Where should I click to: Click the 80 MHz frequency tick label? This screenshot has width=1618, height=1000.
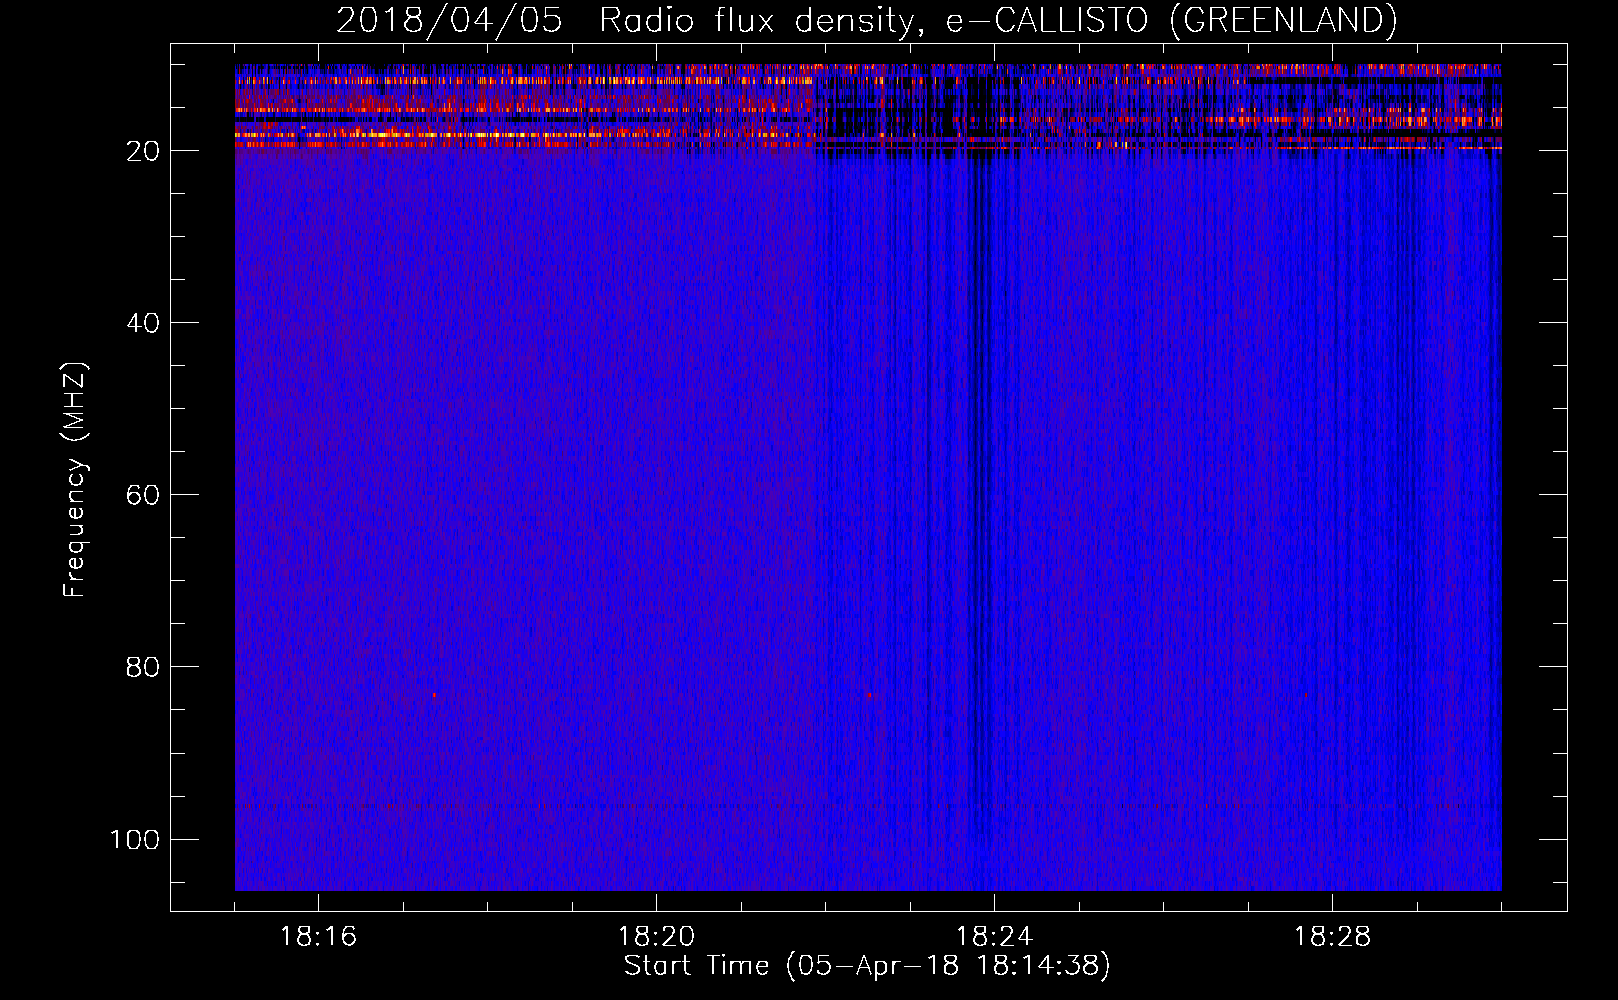[143, 667]
